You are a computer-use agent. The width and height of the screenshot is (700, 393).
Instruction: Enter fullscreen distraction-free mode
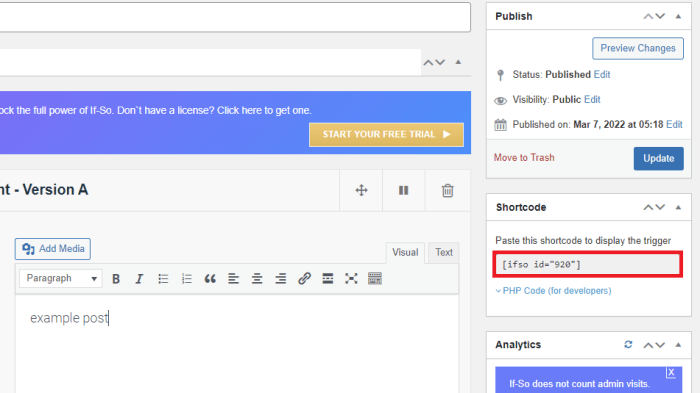[x=351, y=279]
